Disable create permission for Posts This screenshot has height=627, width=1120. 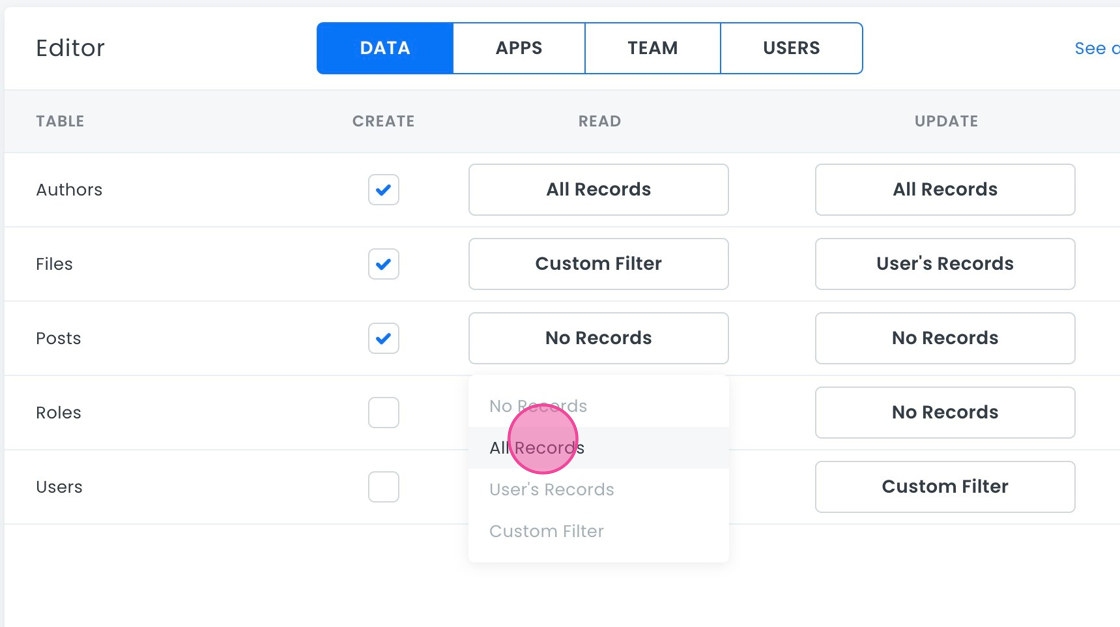[383, 338]
